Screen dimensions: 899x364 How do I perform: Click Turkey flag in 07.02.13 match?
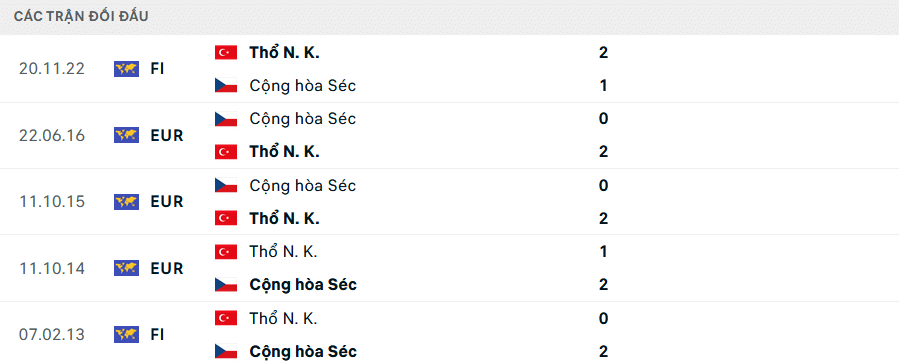226,318
